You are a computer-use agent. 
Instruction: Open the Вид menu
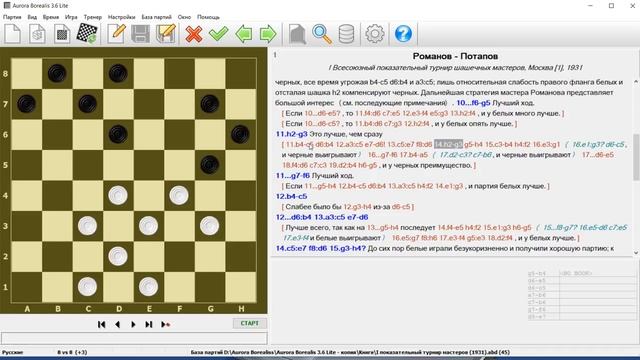click(32, 17)
